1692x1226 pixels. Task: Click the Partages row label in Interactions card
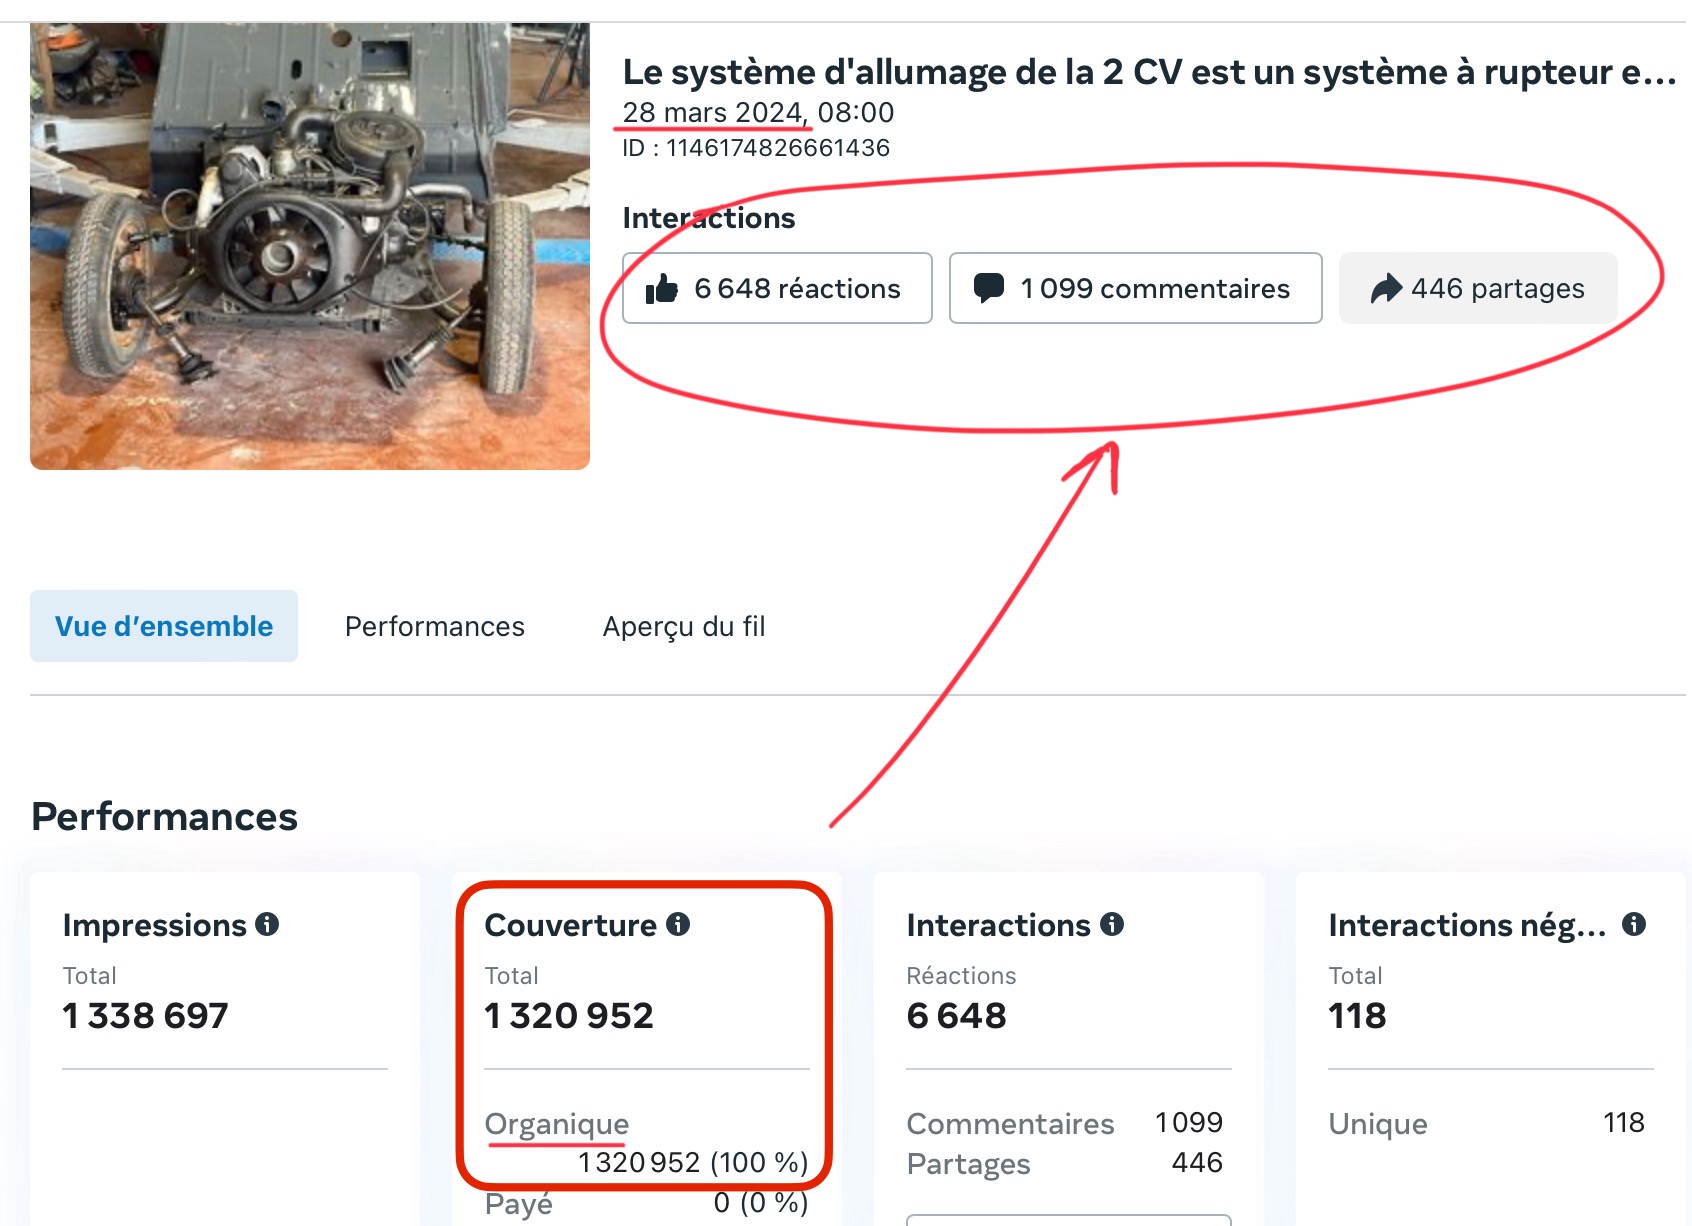(x=968, y=1164)
